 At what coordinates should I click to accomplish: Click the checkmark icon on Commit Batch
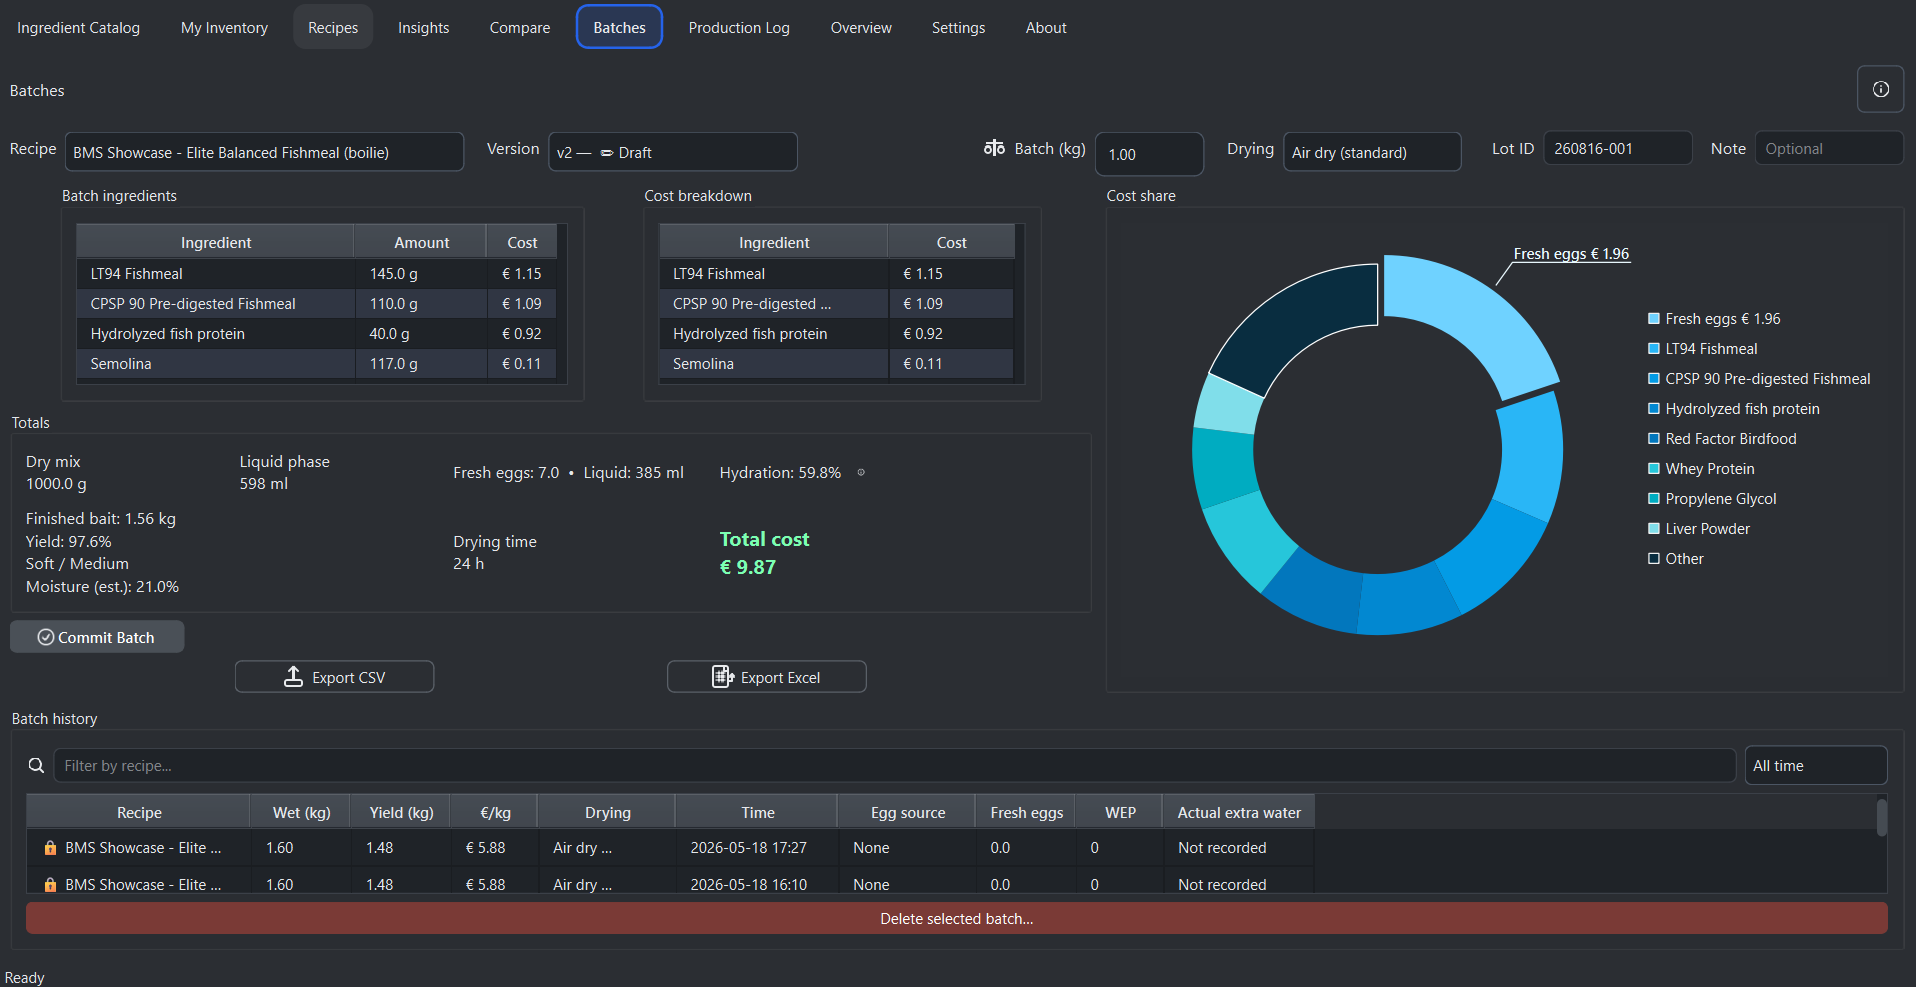pos(46,637)
